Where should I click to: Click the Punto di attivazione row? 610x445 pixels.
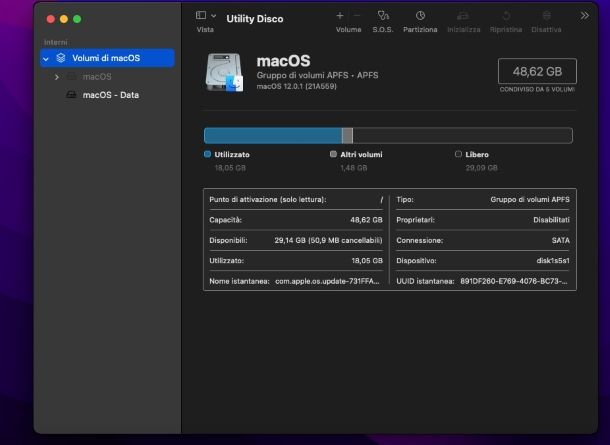click(x=296, y=200)
